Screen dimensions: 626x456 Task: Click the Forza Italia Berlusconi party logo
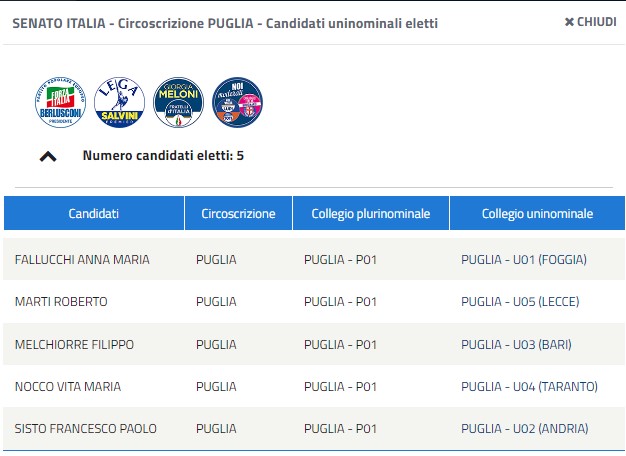click(60, 102)
